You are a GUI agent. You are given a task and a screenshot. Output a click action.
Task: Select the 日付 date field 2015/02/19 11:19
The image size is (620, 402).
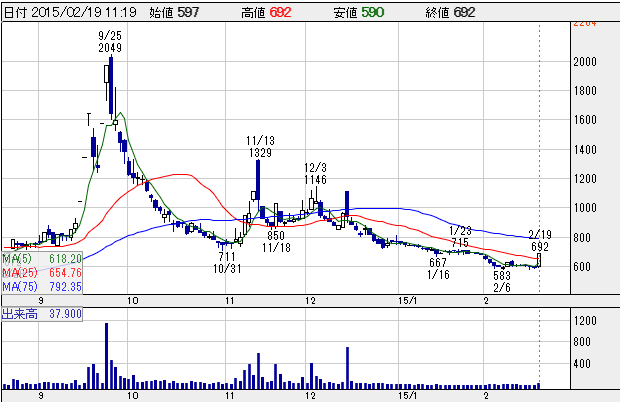[68, 11]
